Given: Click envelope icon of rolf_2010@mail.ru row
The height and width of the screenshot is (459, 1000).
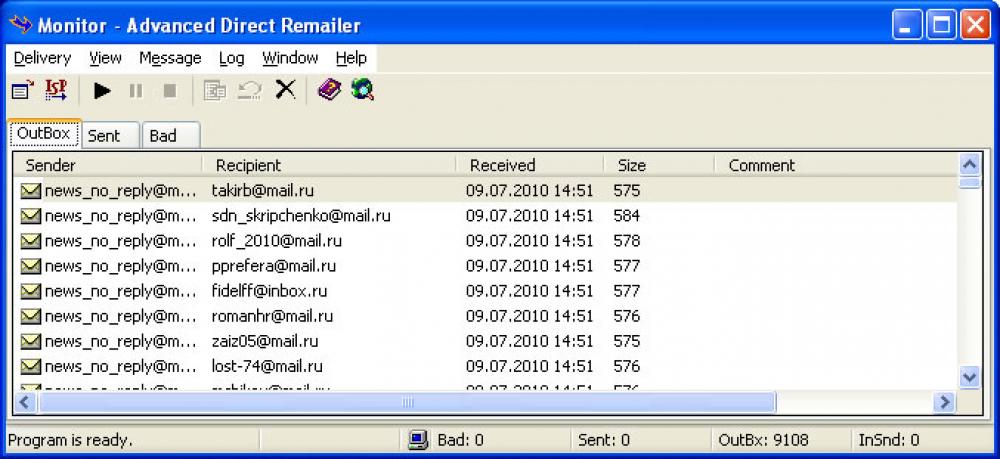Looking at the screenshot, I should point(31,241).
